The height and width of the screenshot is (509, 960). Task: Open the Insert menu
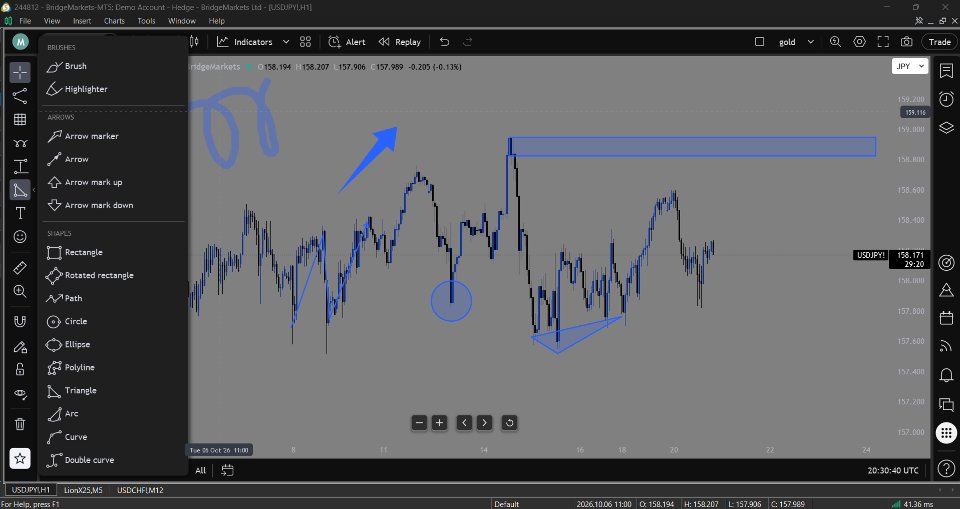(x=82, y=21)
